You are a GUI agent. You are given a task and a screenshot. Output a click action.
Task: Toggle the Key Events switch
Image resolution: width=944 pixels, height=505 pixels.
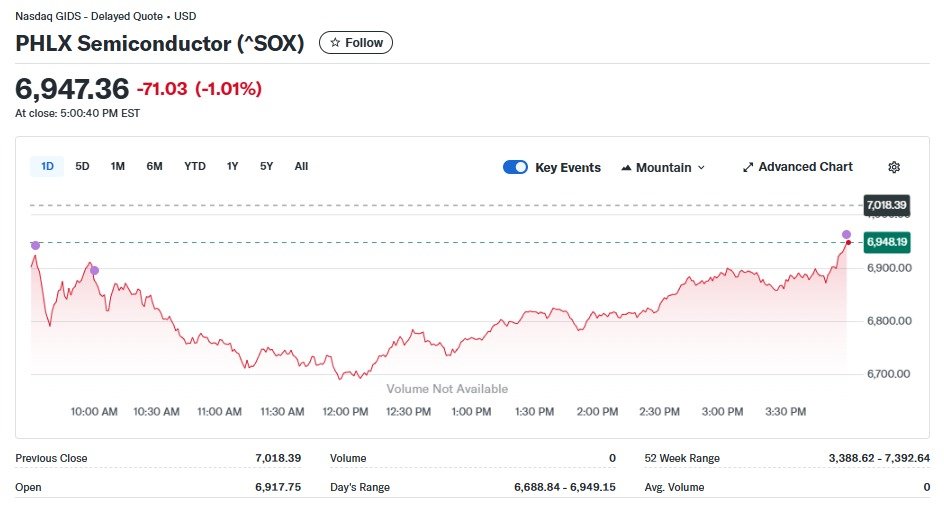515,167
